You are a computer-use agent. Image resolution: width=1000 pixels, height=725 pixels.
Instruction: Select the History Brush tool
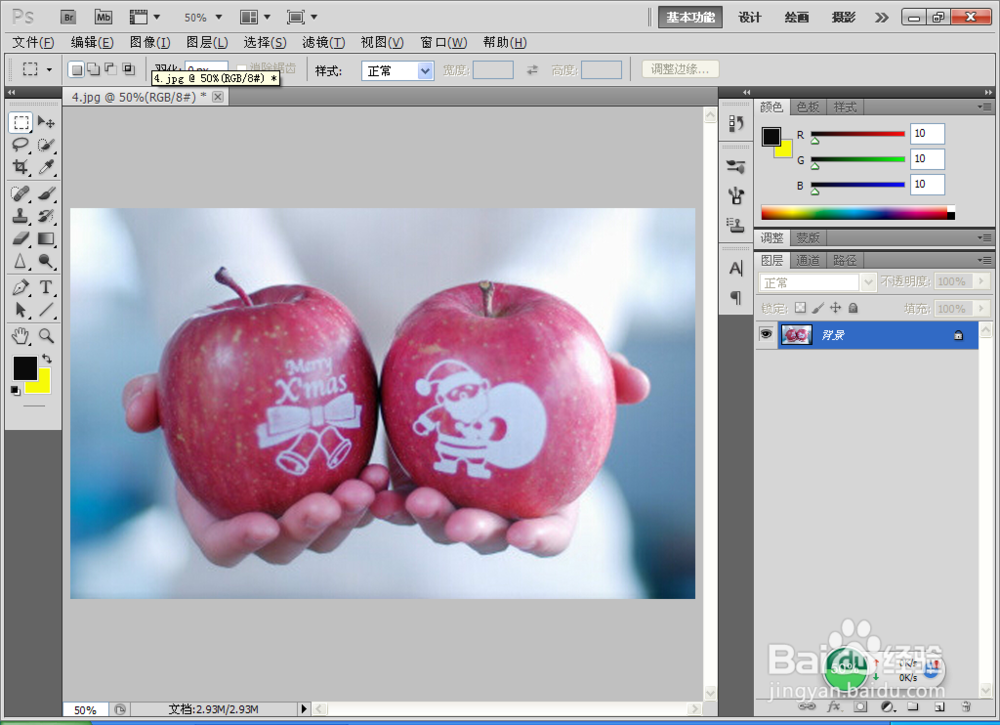click(46, 216)
